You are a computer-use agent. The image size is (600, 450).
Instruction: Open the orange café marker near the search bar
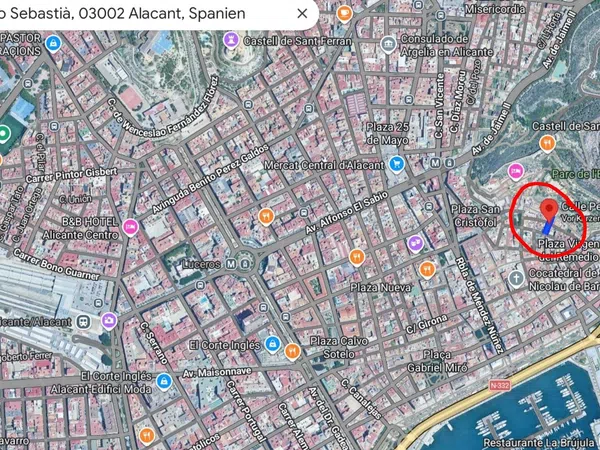344,14
